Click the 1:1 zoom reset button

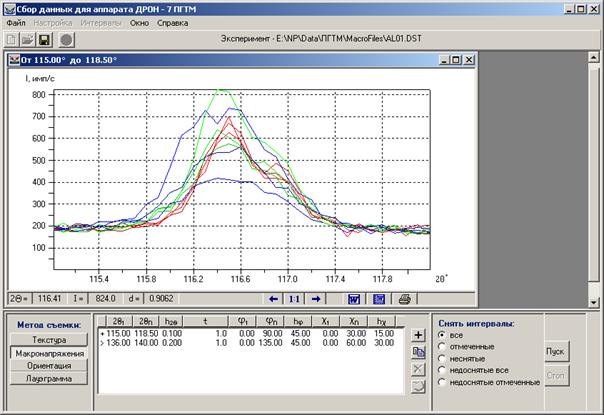294,299
